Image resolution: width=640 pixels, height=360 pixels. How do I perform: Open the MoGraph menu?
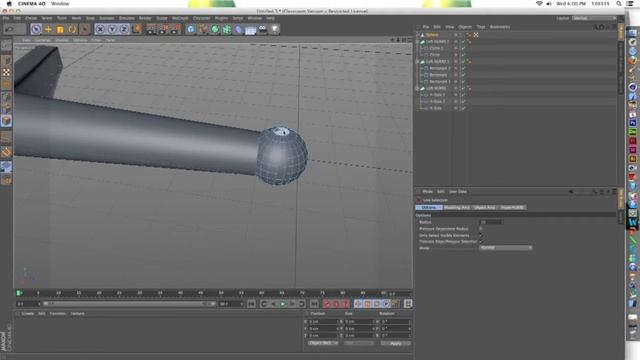[180, 18]
